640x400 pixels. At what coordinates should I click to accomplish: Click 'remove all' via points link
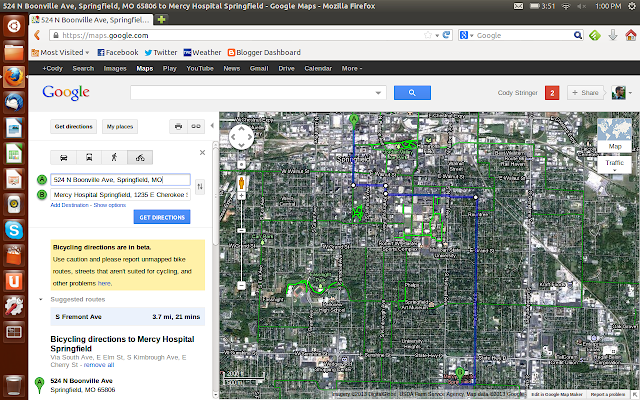pos(99,365)
